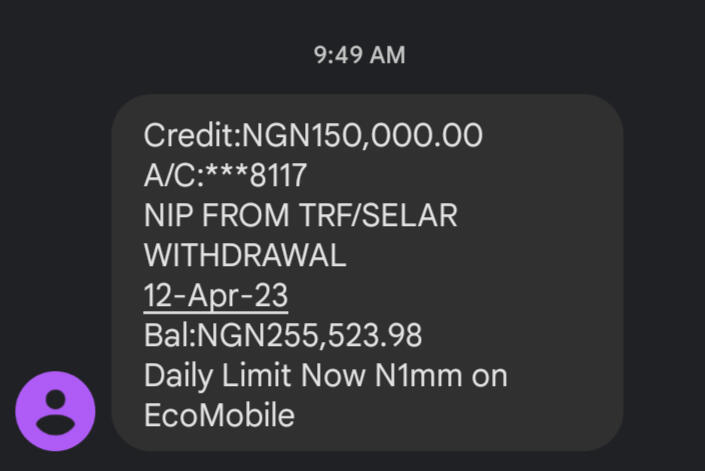The height and width of the screenshot is (471, 705).
Task: Tap the underlined 12-Apr-23 date link
Action: pos(216,296)
